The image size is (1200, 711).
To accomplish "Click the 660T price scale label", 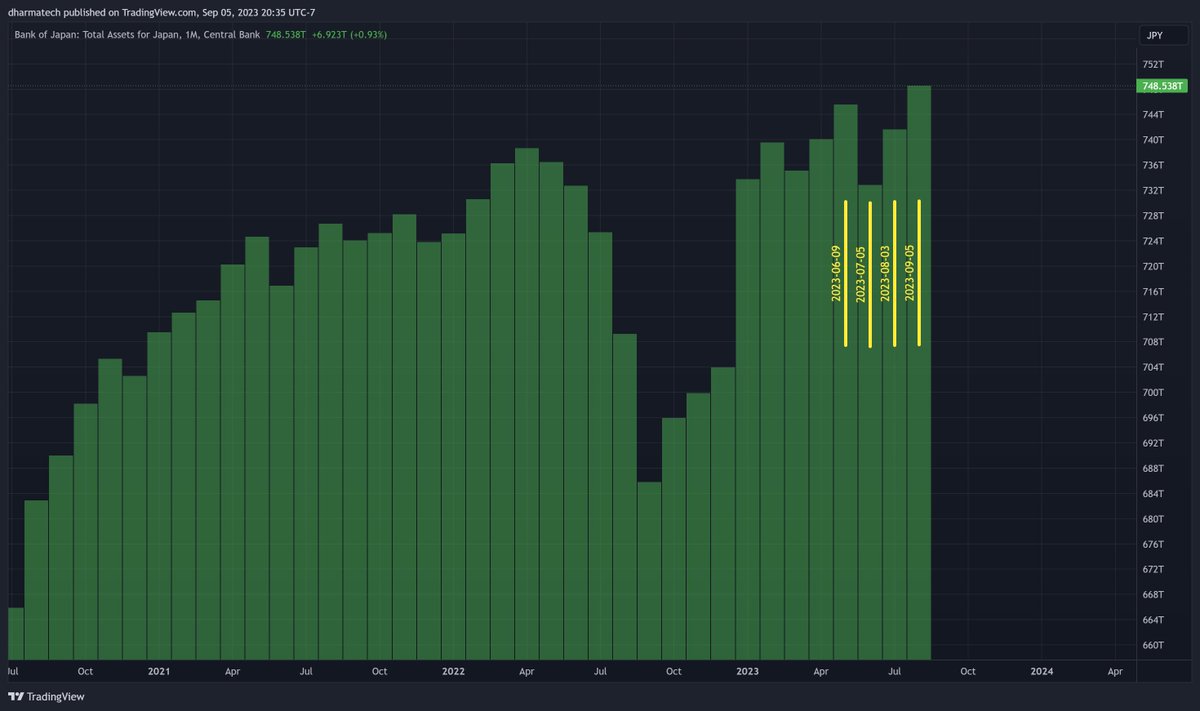I will pyautogui.click(x=1152, y=645).
